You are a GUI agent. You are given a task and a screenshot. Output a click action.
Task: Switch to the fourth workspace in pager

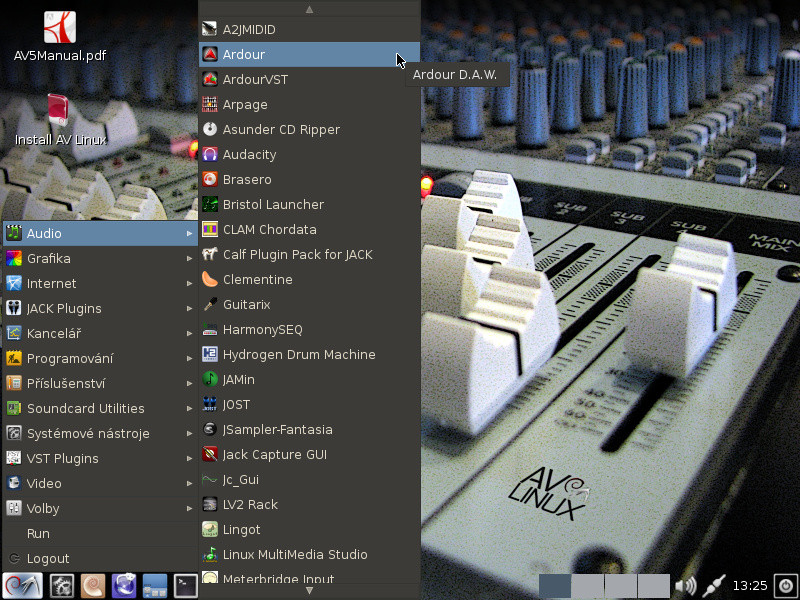[x=654, y=585]
